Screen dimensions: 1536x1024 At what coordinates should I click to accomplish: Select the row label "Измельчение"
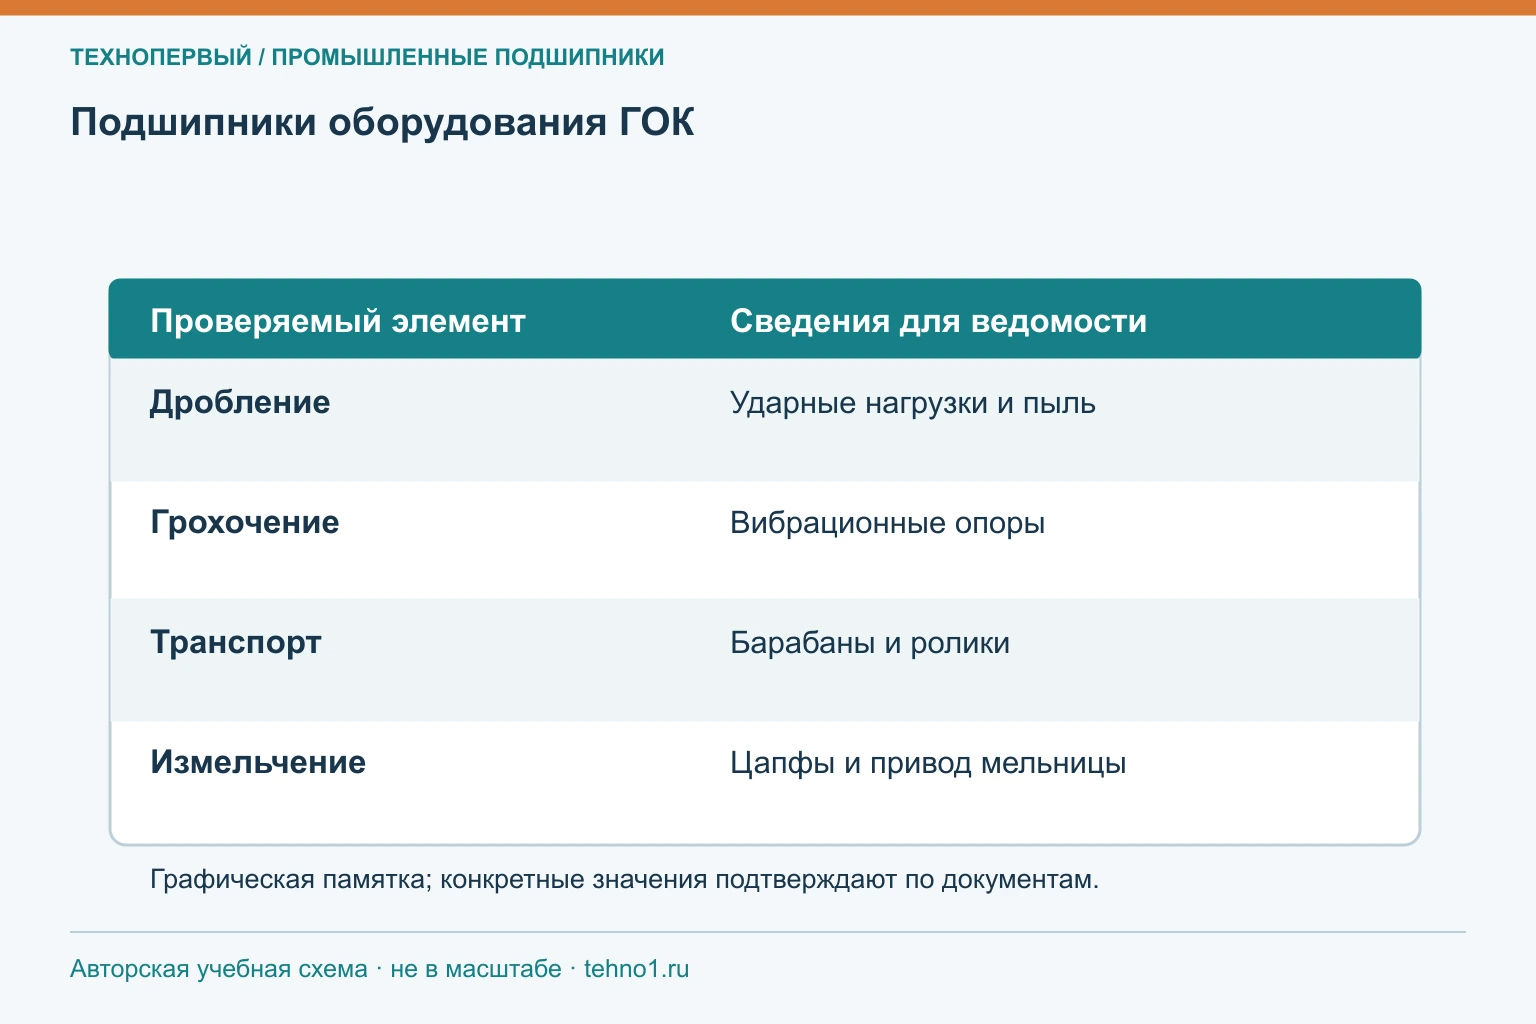258,762
